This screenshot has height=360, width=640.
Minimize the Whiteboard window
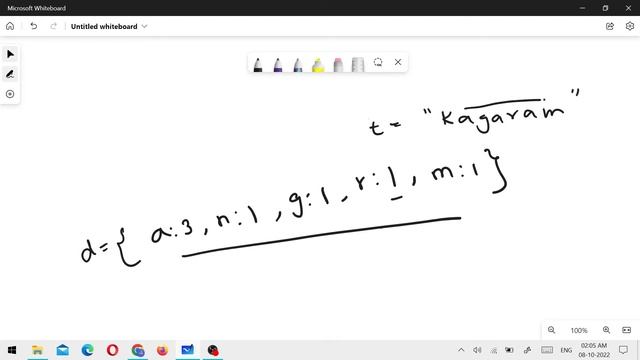582,8
